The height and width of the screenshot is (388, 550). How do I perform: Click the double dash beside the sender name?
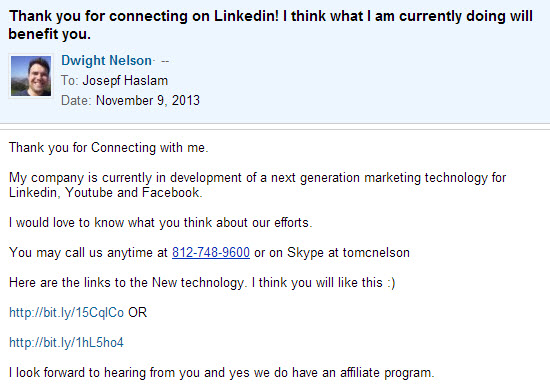coord(165,61)
